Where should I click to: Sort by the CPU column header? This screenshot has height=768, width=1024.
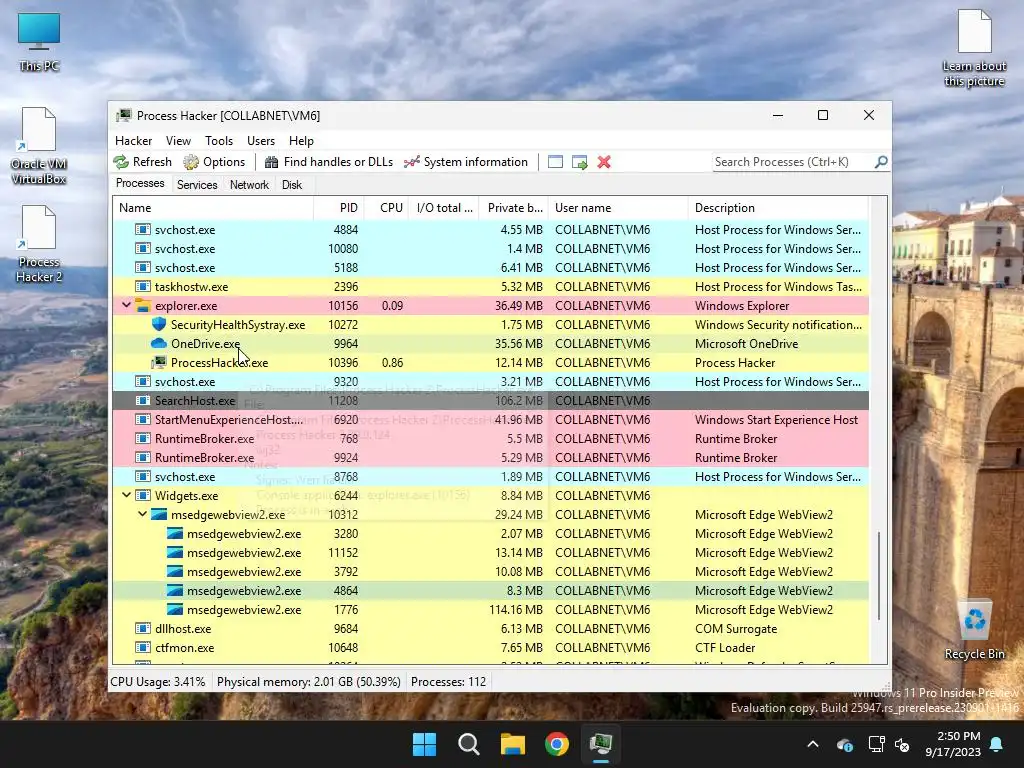click(x=386, y=208)
